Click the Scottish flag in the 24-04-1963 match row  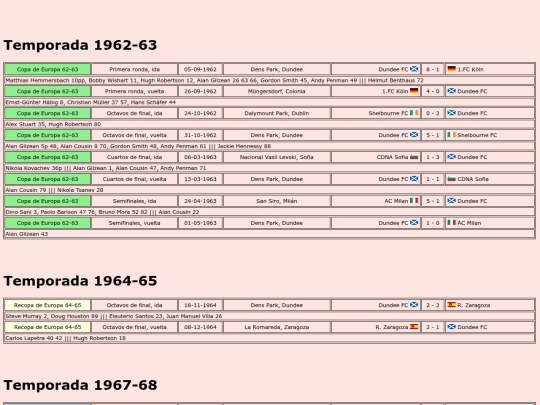pos(451,201)
